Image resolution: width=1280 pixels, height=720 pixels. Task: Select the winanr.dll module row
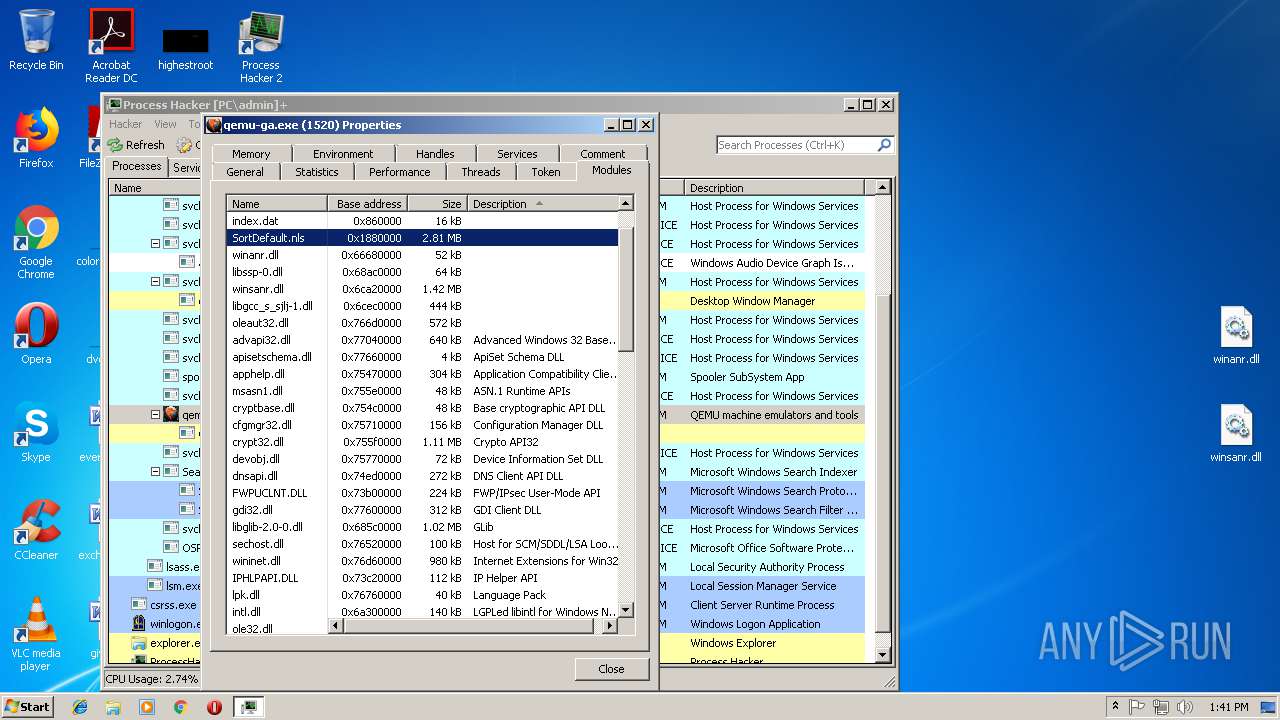pyautogui.click(x=422, y=255)
